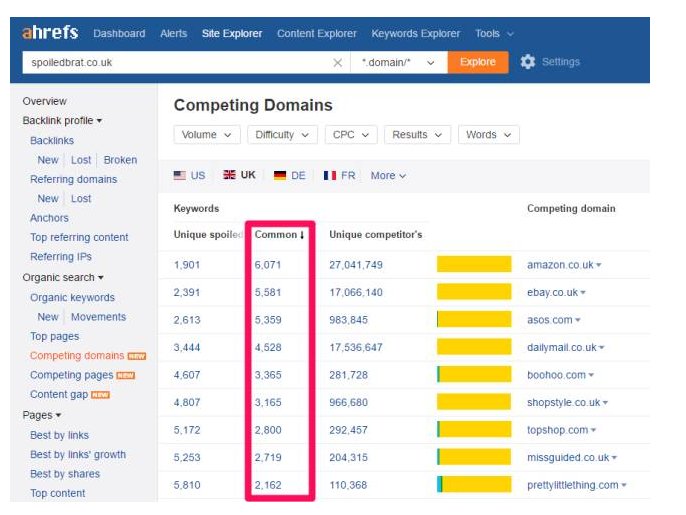686x515 pixels.
Task: Switch to Site Explorer
Action: coord(232,34)
